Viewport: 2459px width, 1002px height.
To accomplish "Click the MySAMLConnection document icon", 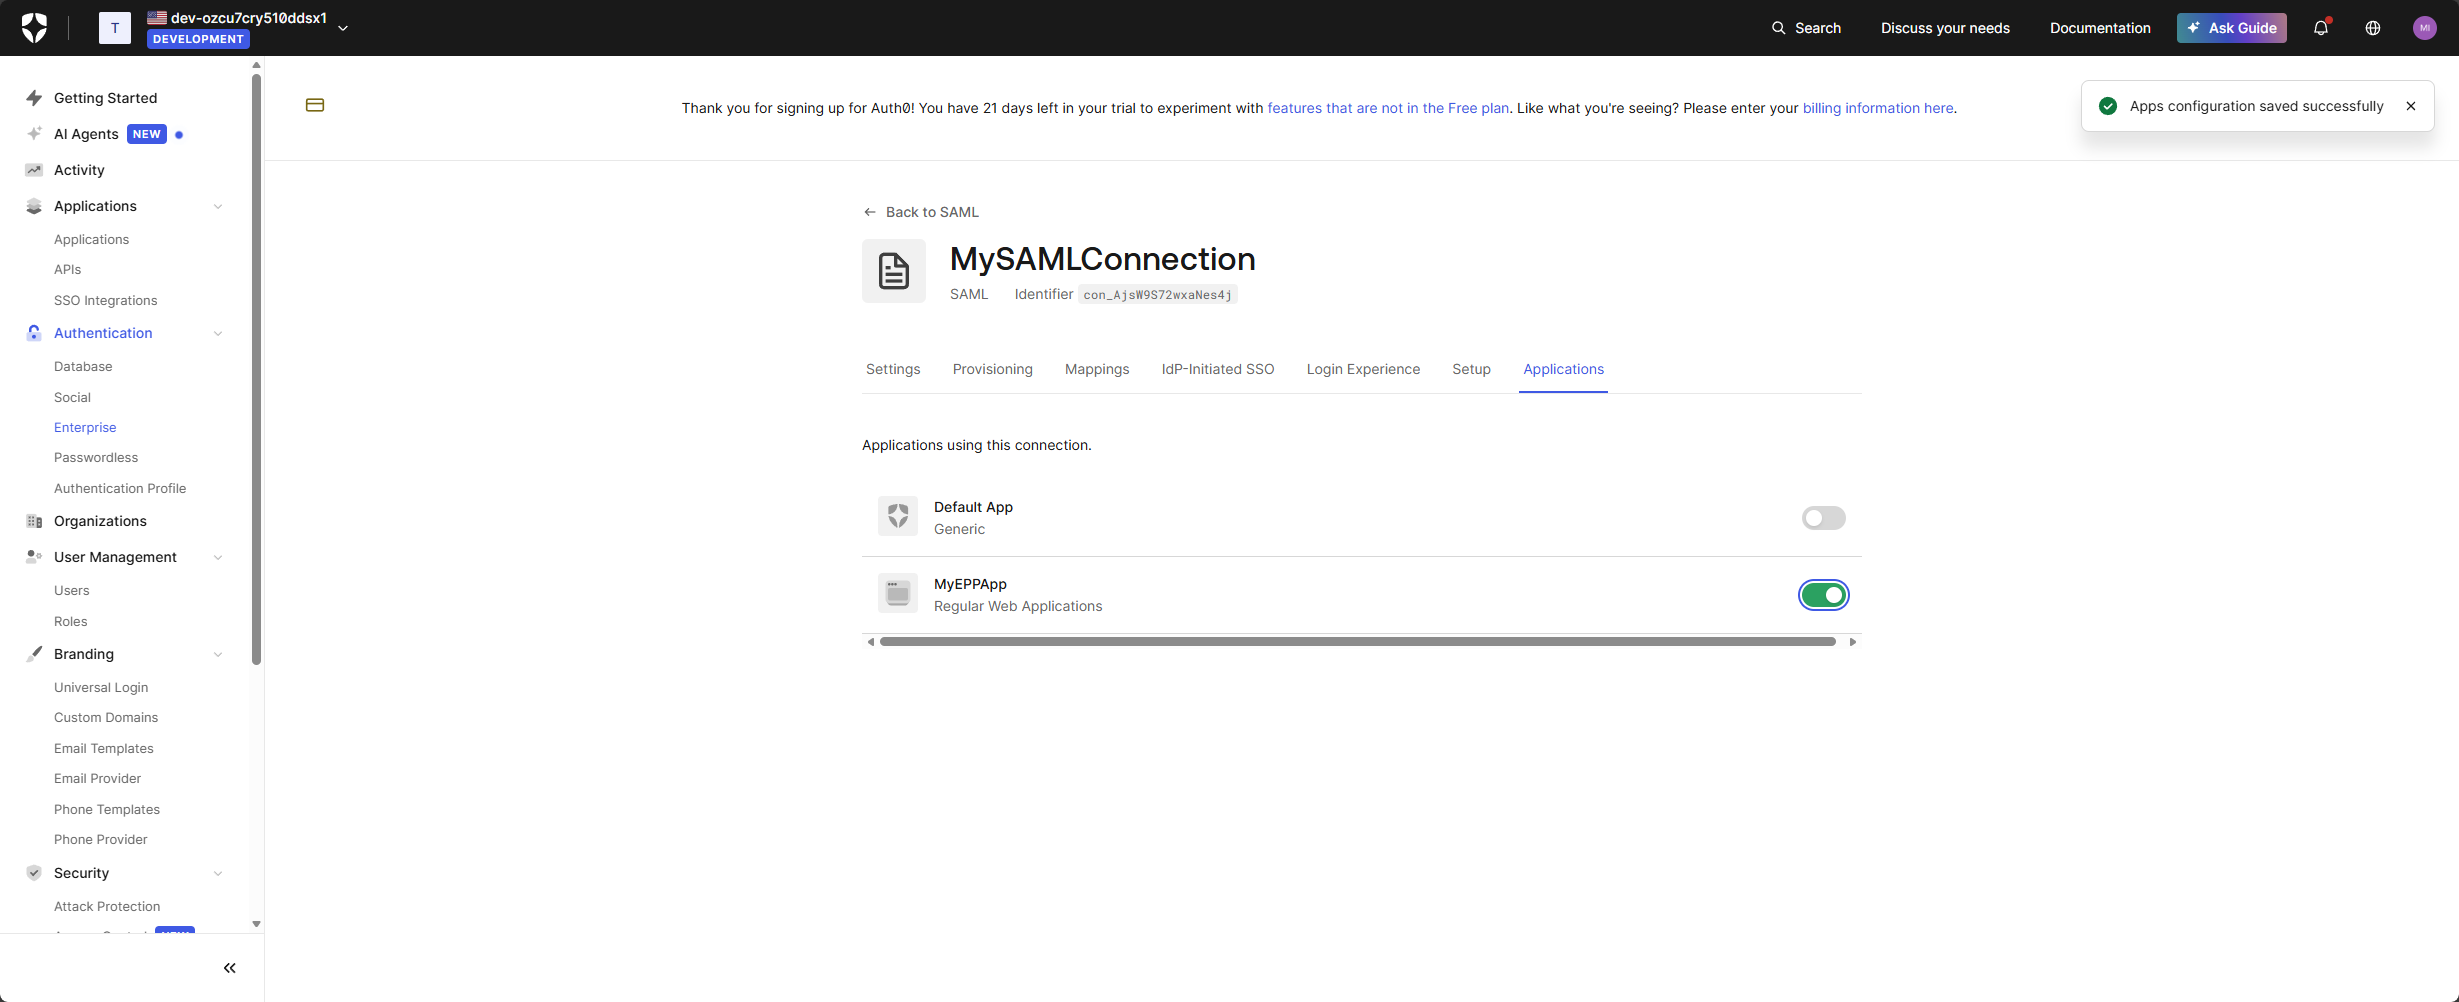I will coord(893,270).
